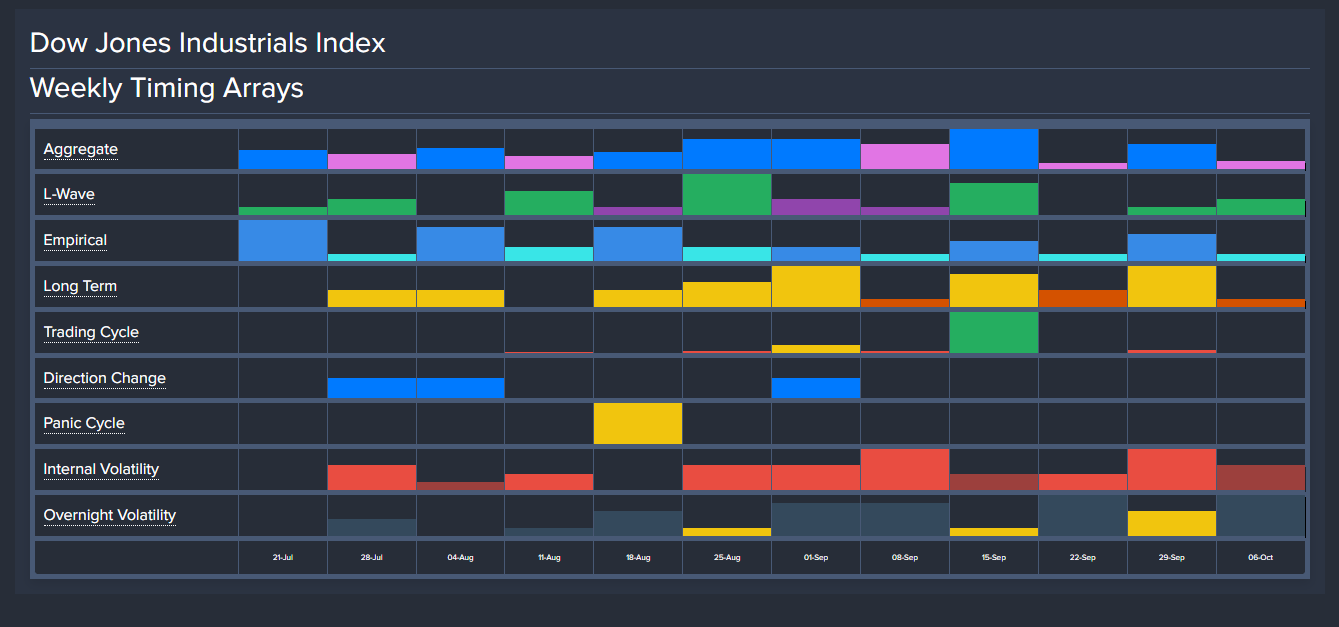The width and height of the screenshot is (1339, 627).
Task: Click the green L-Wave bar for 11-Aug
Action: 549,203
